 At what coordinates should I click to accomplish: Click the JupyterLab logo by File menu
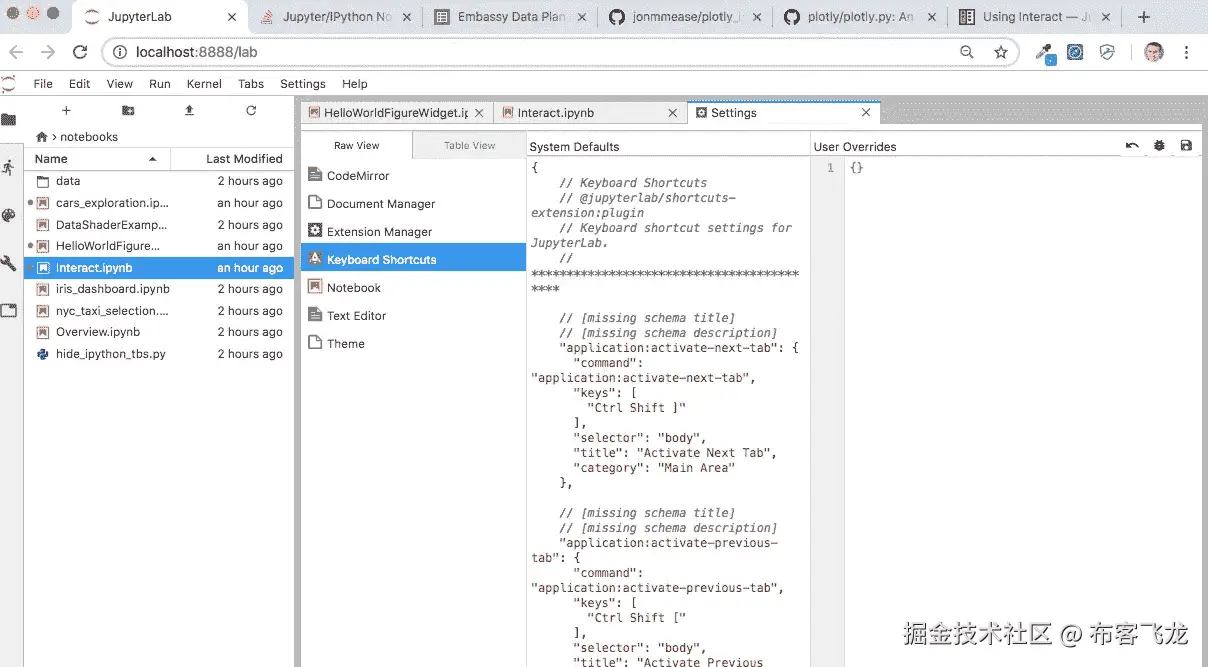[9, 84]
